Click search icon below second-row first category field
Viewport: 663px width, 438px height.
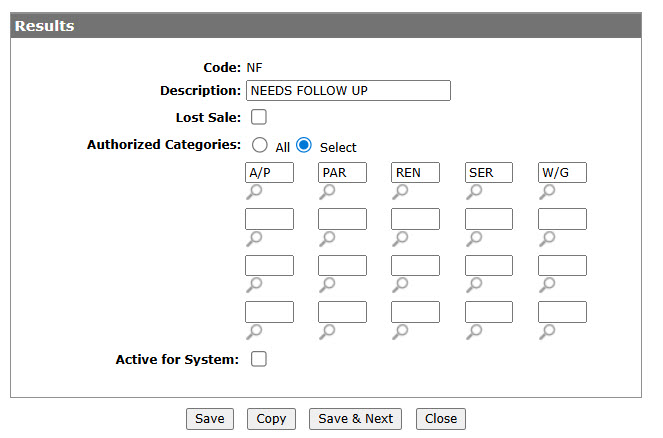[254, 239]
